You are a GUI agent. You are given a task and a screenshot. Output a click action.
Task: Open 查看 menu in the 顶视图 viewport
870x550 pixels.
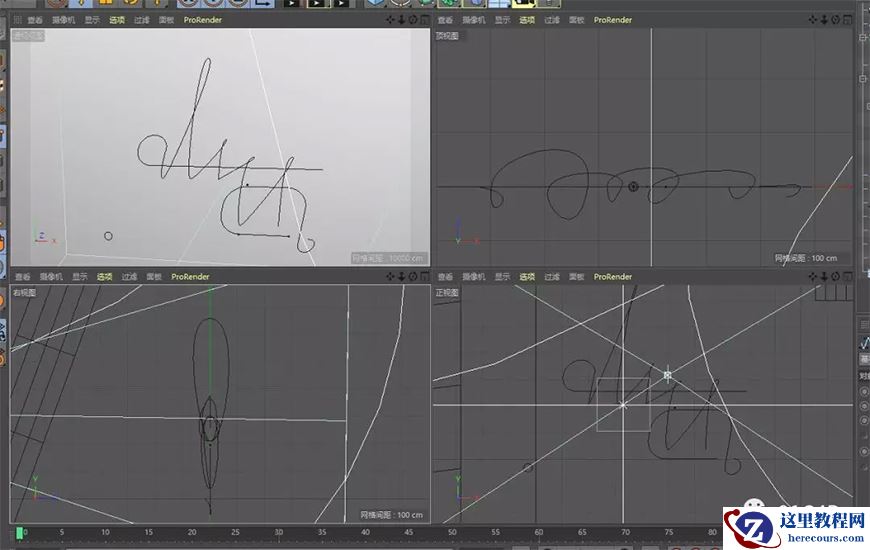tap(445, 20)
